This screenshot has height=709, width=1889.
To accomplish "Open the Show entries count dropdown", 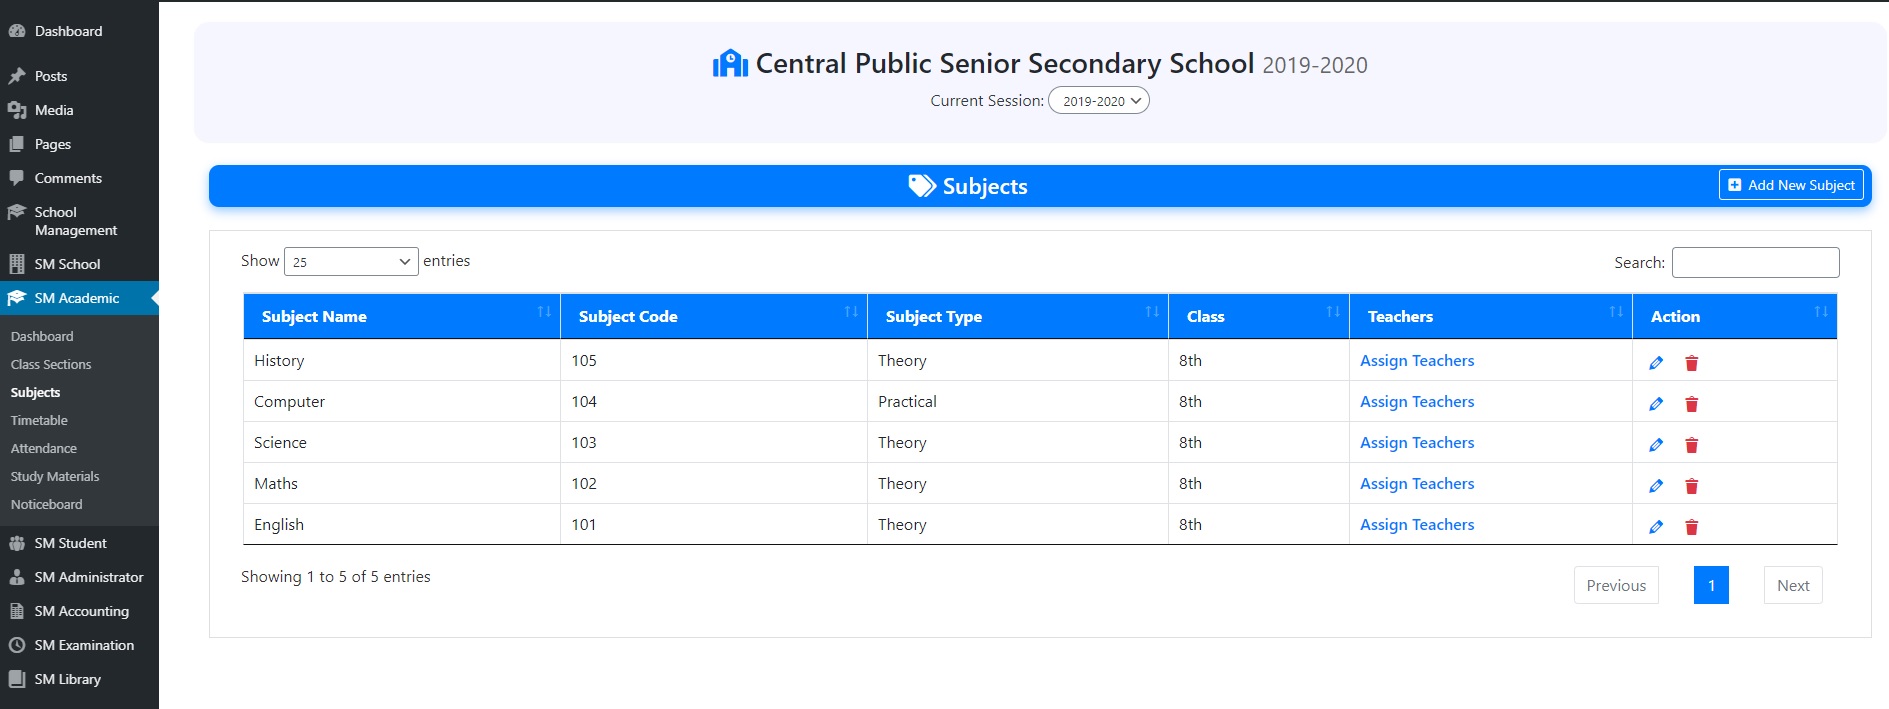I will pos(351,262).
